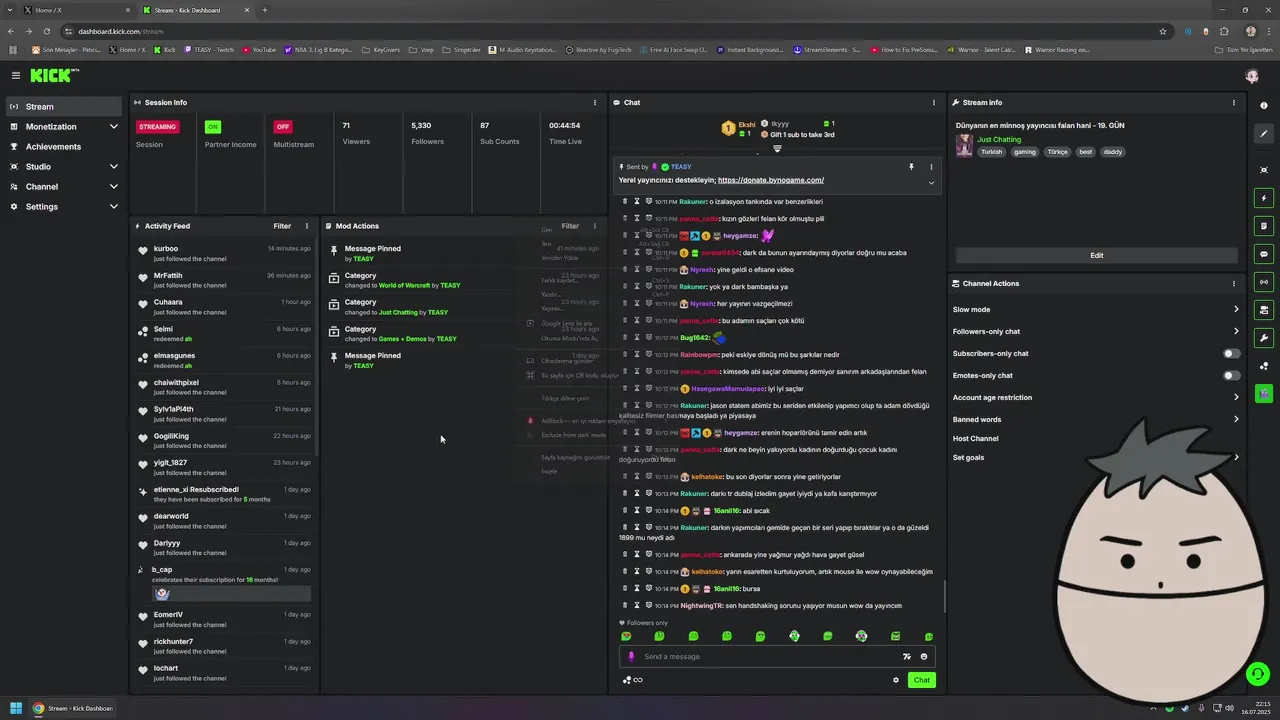Select the World of Warcraft category change entry
1280x720 pixels.
point(465,280)
